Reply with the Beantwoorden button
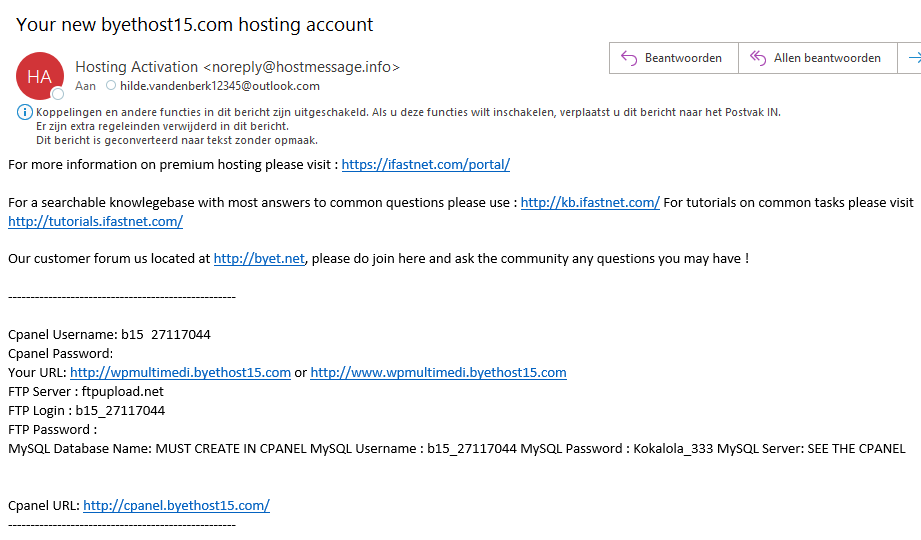The width and height of the screenshot is (921, 540). pos(674,58)
